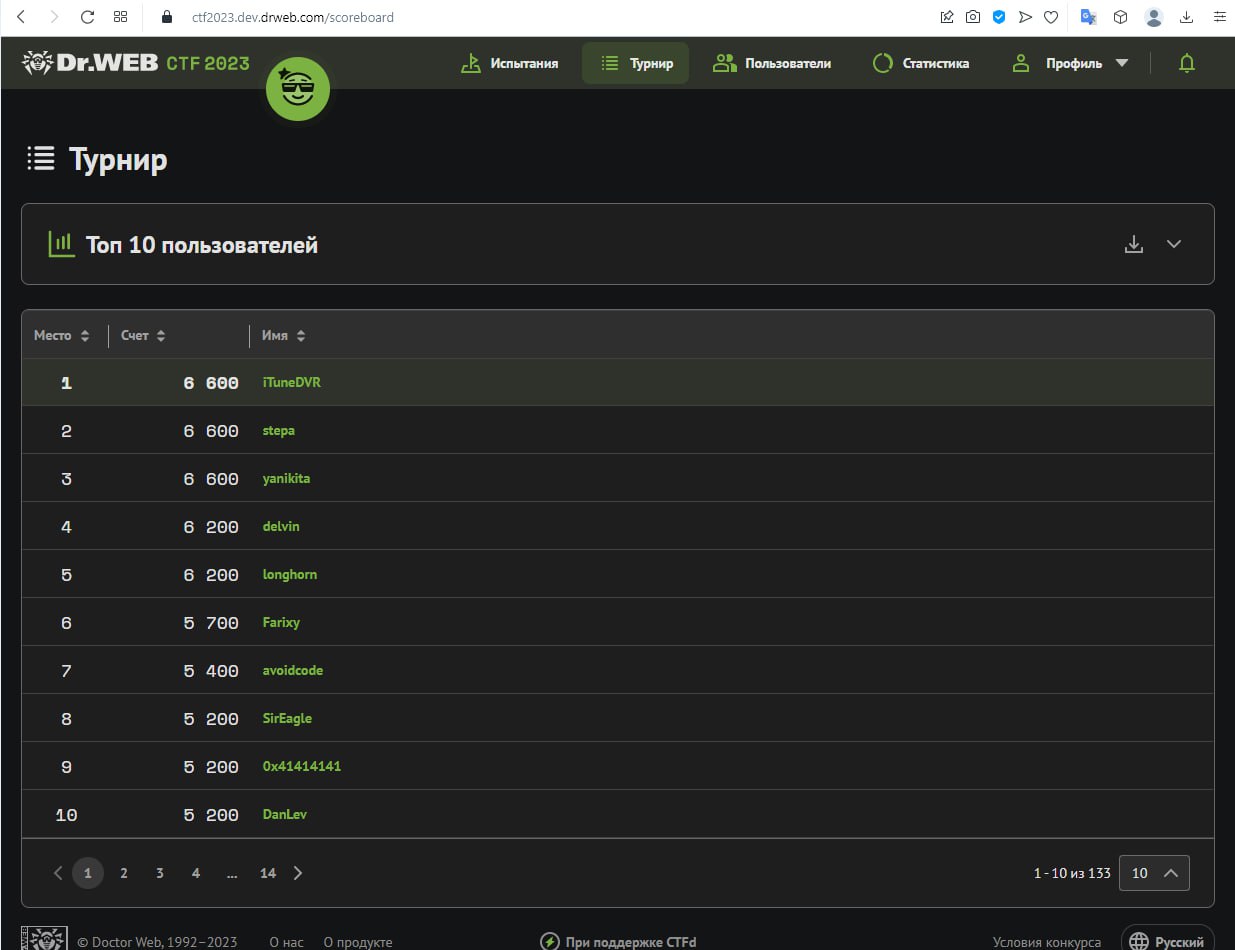Download the top 10 users chart
Screen dimensions: 1235x950
tap(1134, 244)
